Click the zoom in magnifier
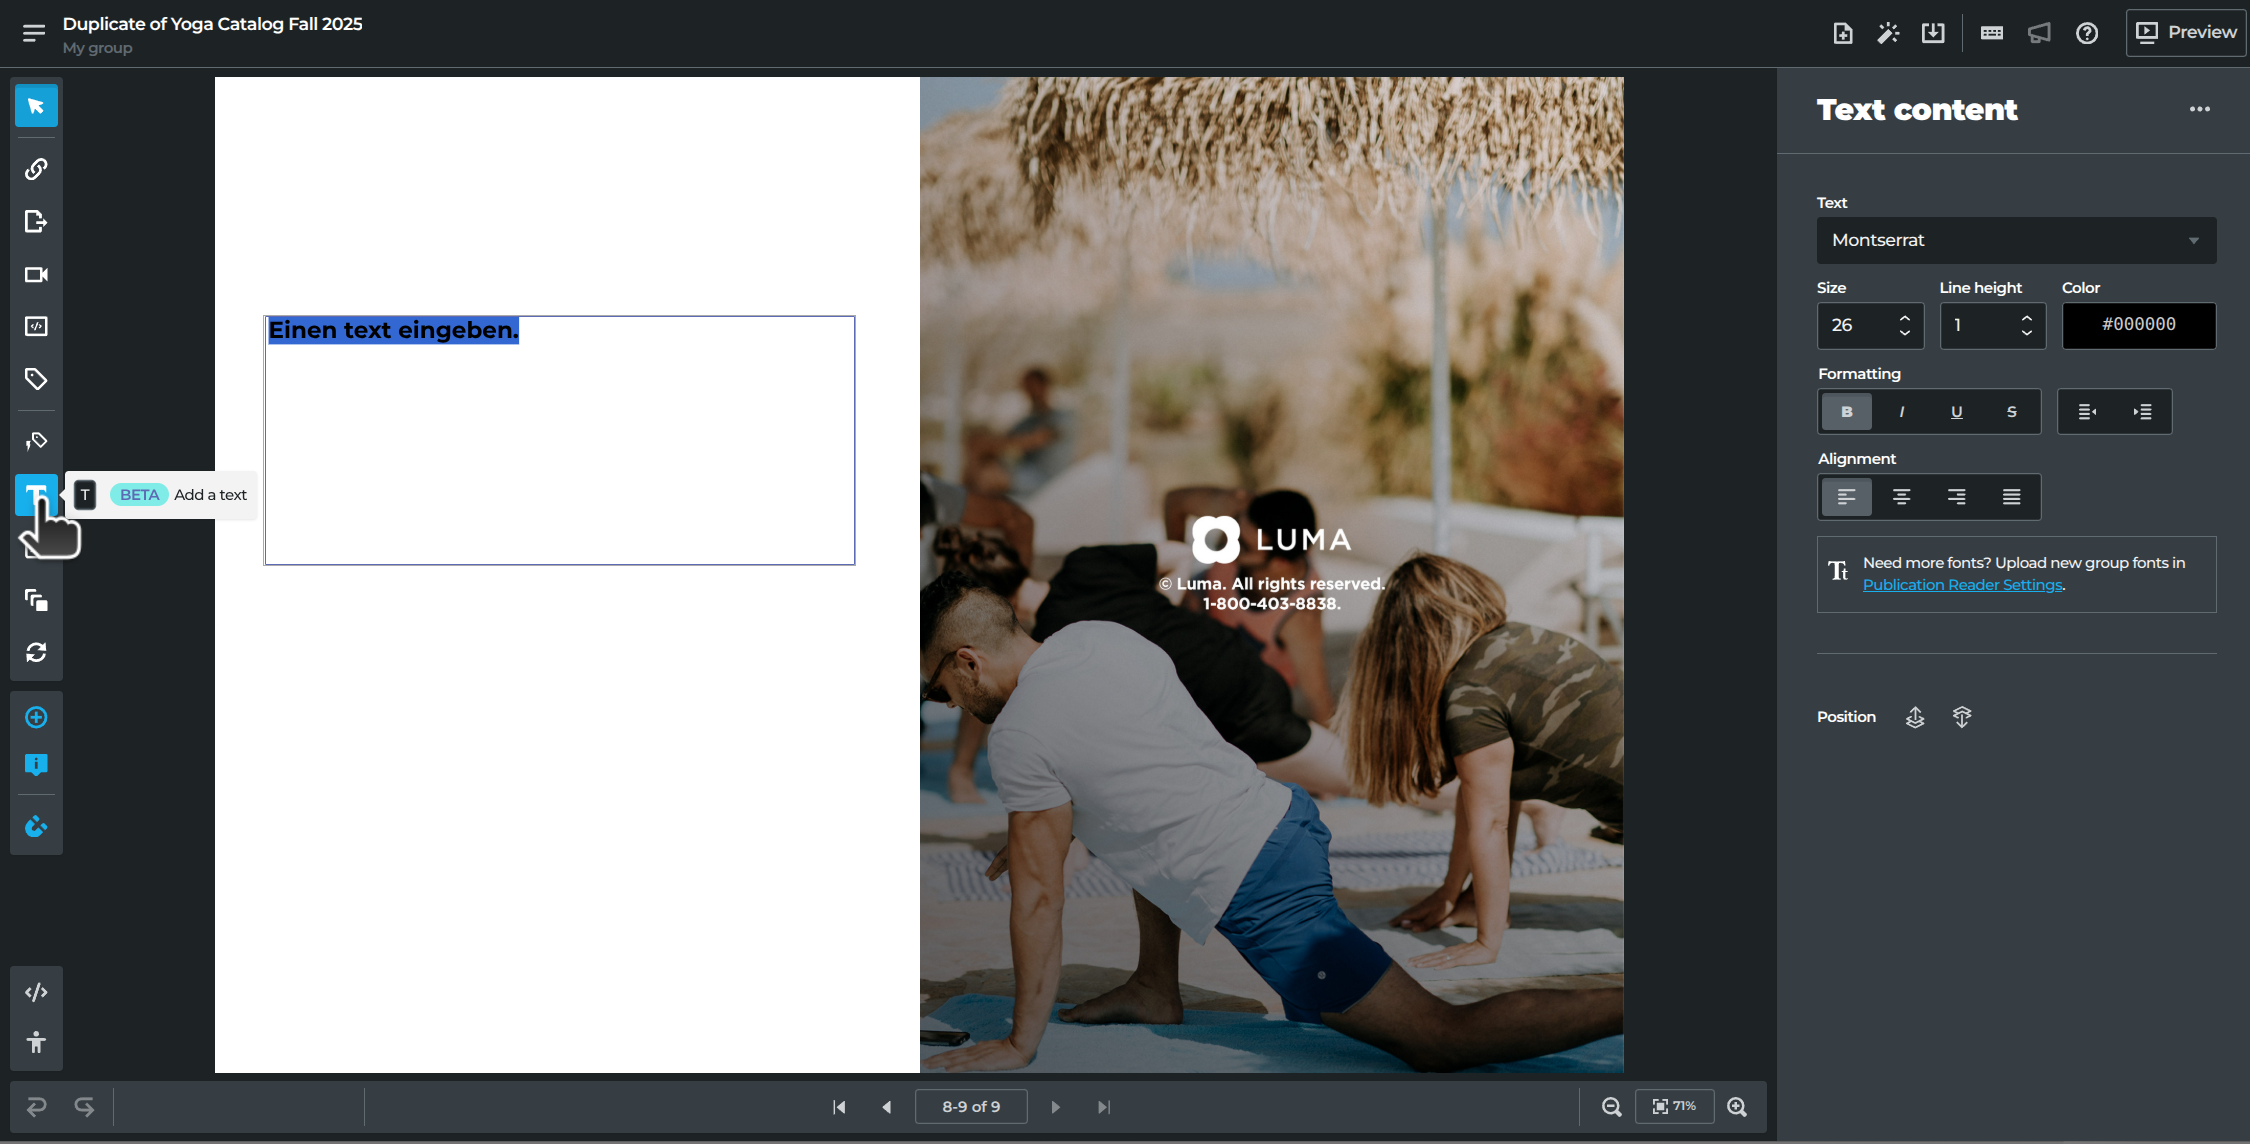Viewport: 2250px width, 1144px height. pyautogui.click(x=1737, y=1107)
